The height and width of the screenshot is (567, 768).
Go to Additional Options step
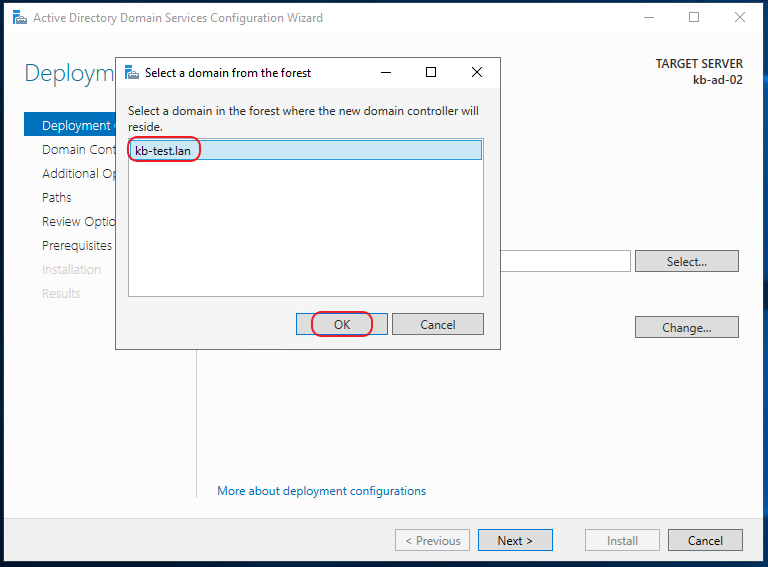coord(78,173)
